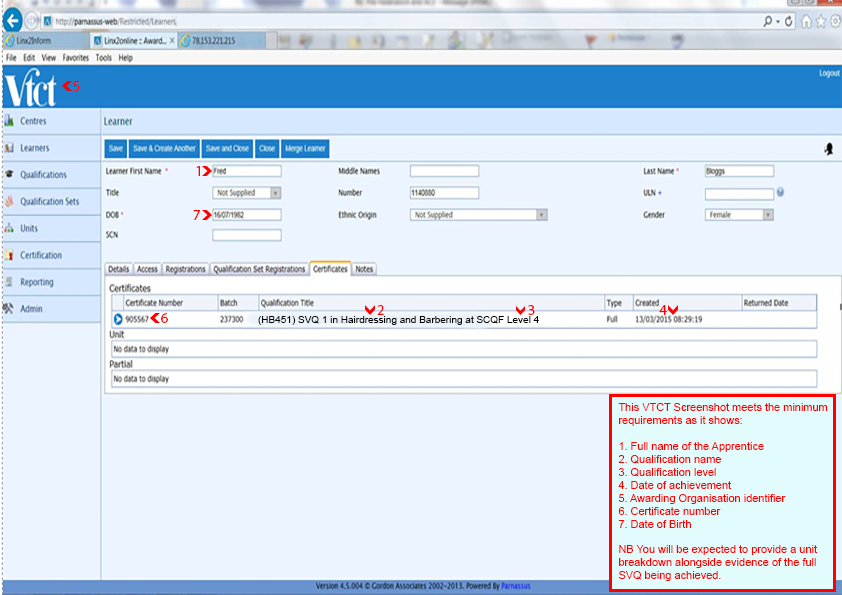Click the browser home icon
842x595 pixels.
pos(806,21)
